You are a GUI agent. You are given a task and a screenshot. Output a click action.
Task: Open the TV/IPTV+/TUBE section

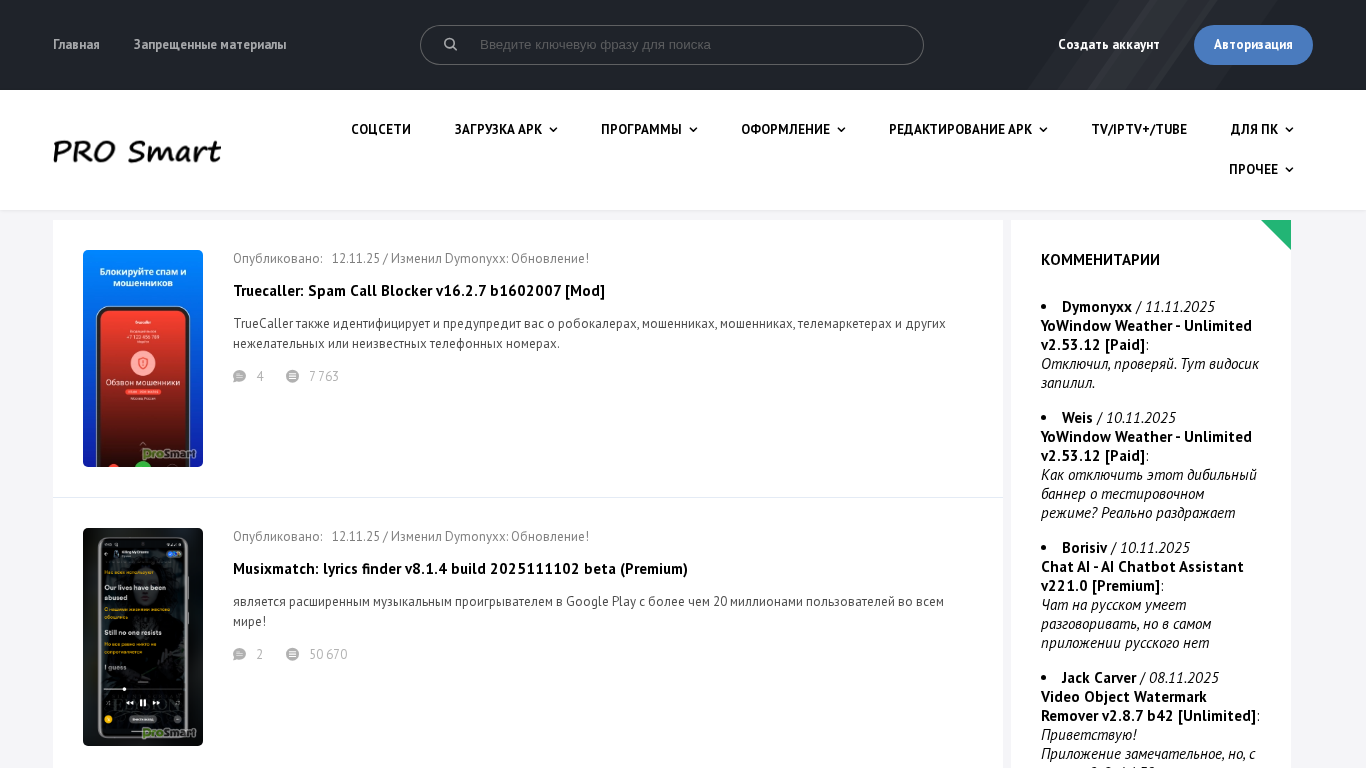1139,130
